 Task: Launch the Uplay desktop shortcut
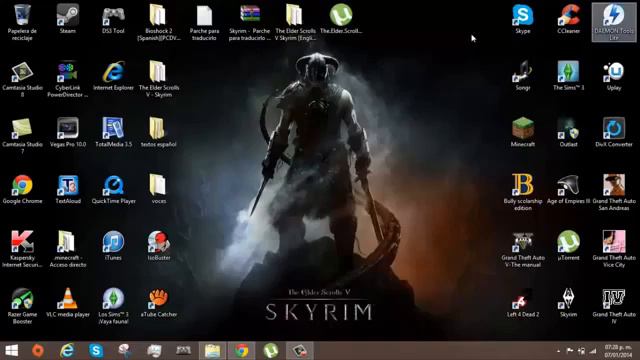pos(614,76)
